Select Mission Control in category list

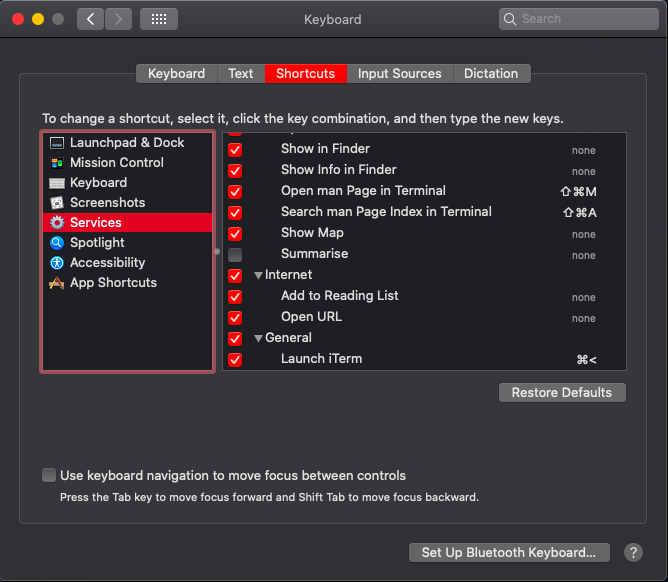coord(127,163)
